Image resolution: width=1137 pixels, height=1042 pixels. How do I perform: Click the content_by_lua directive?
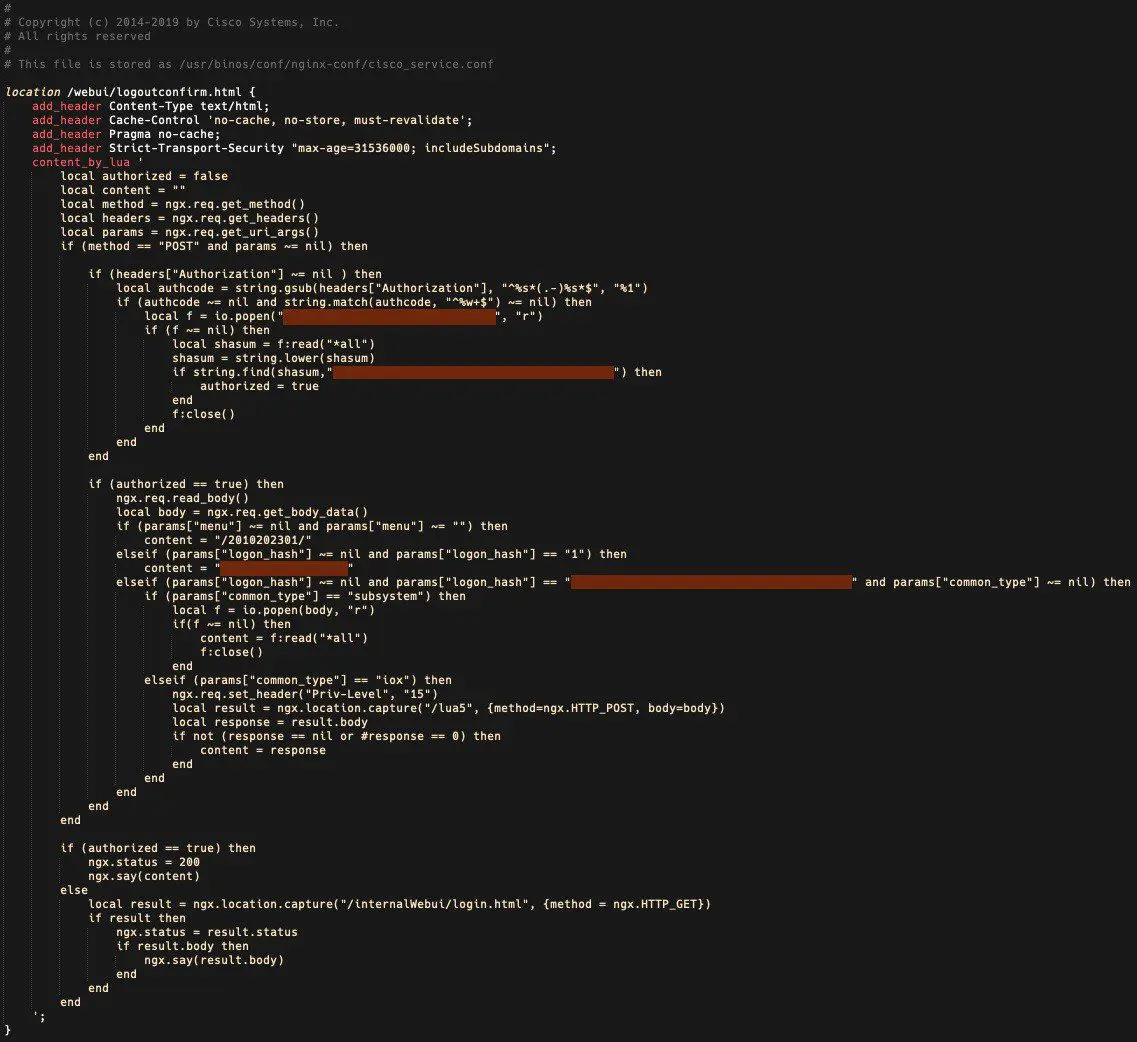click(80, 162)
